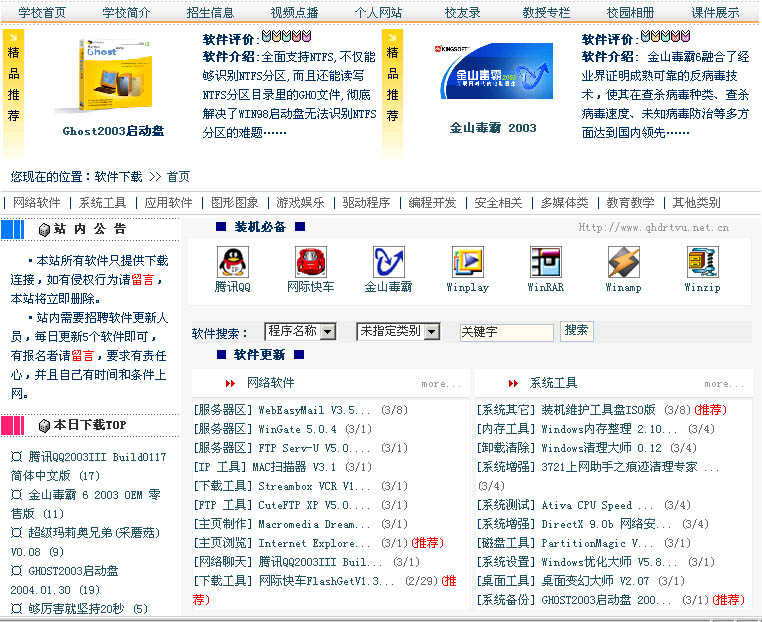Click 首页 breadcrumb link
762x622 pixels.
[x=178, y=176]
